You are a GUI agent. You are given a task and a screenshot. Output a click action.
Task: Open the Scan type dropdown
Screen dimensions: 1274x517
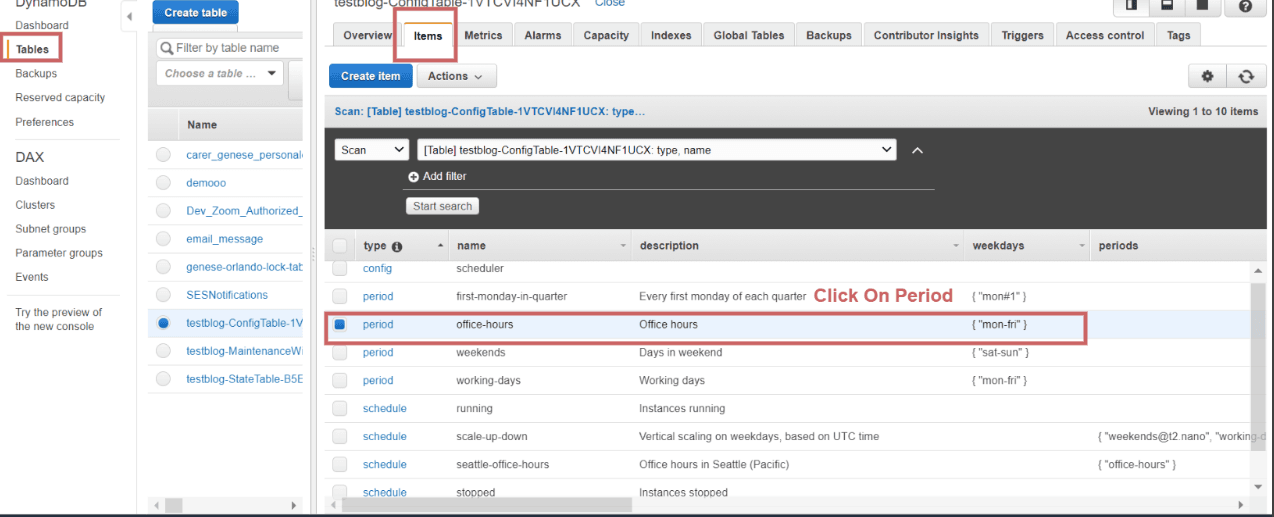click(x=372, y=150)
